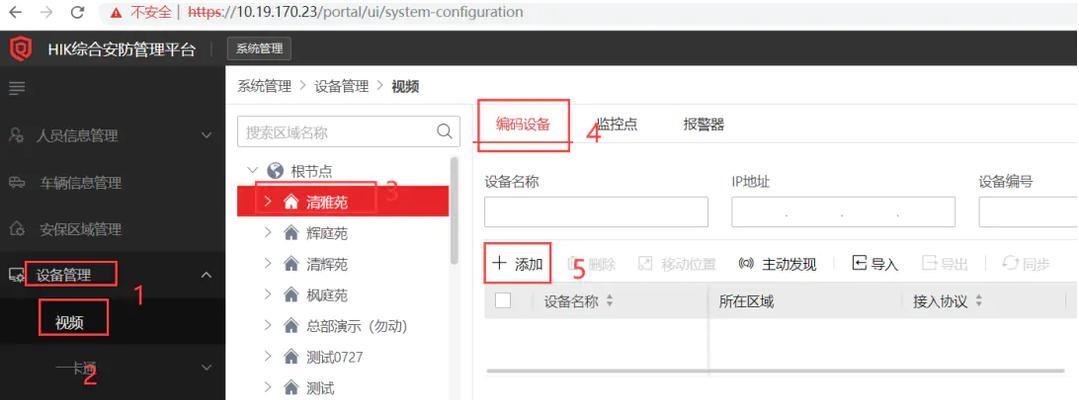The image size is (1079, 400).
Task: Click the 同步 sync button
Action: [x=1026, y=264]
